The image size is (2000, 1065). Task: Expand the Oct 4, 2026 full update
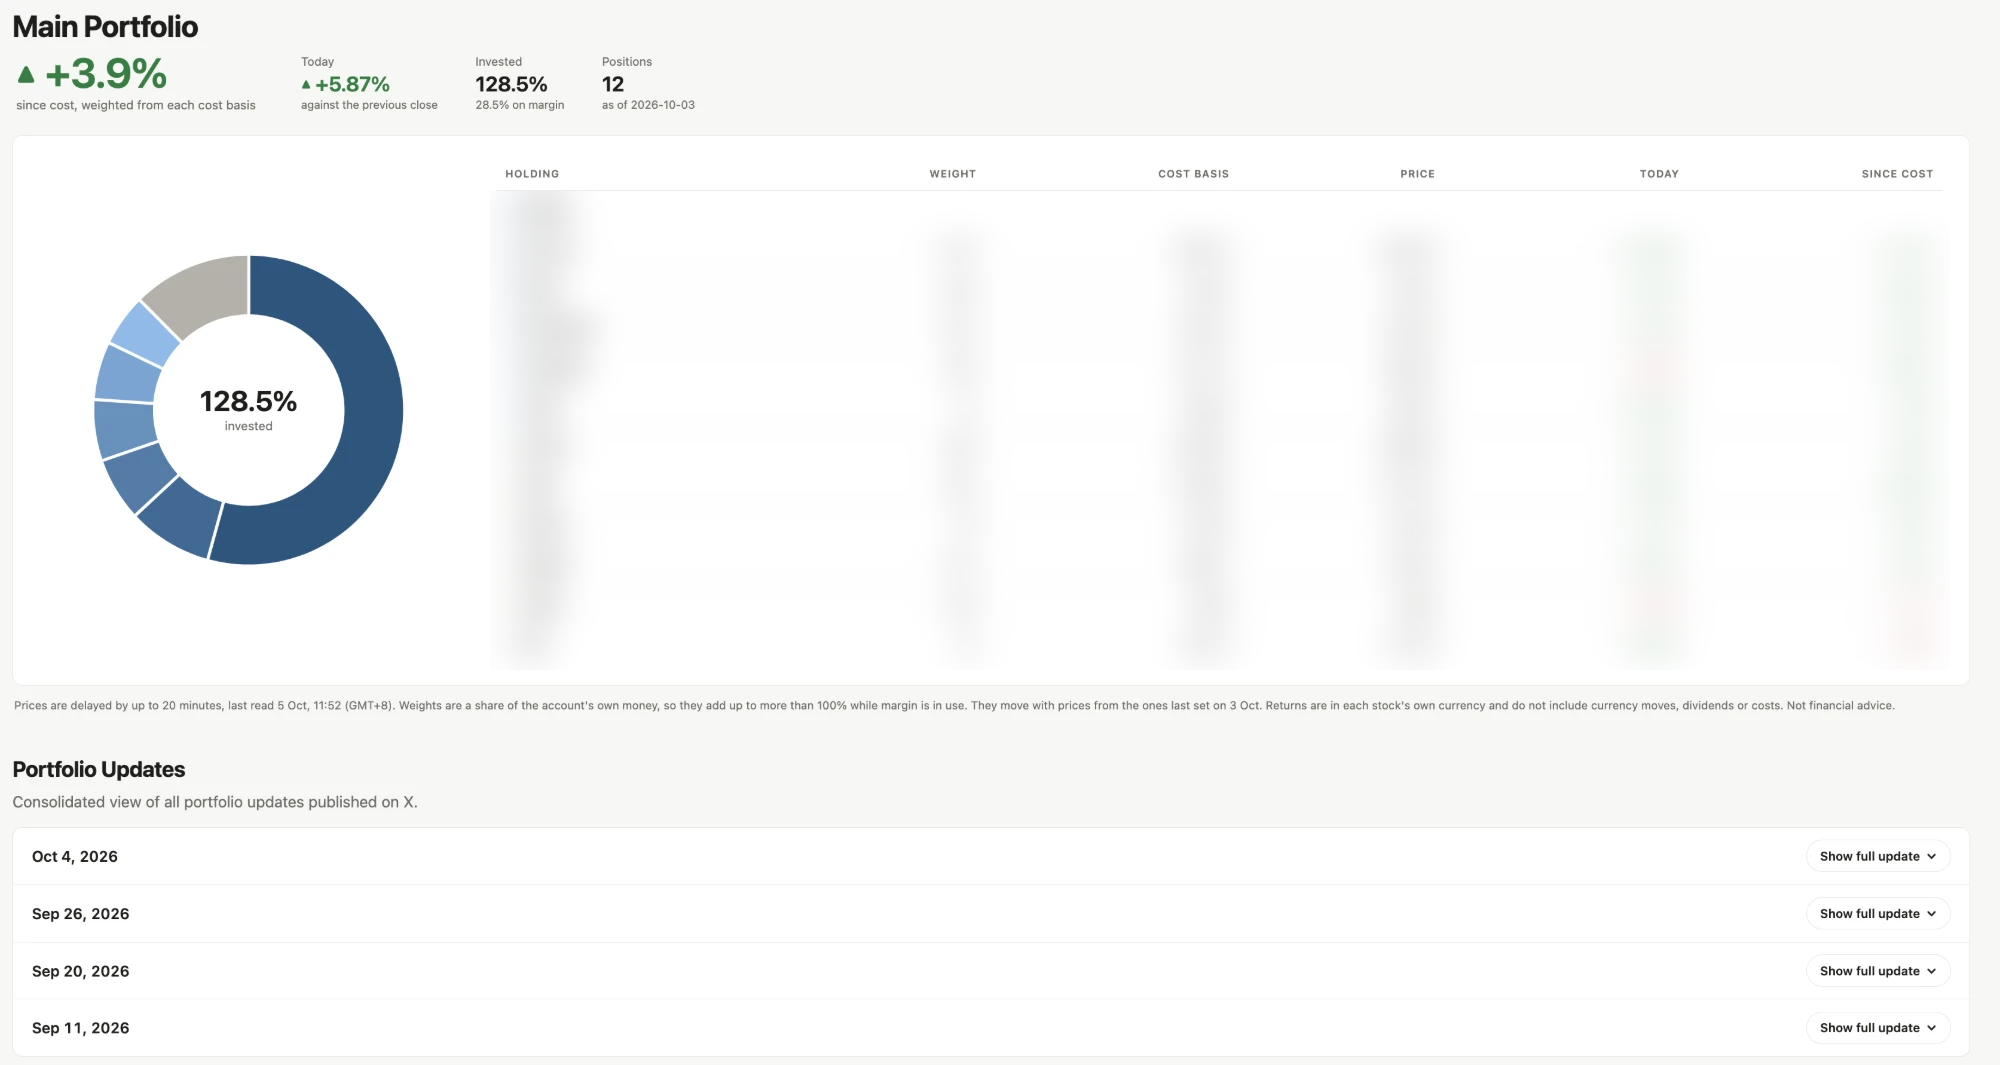pos(1877,856)
